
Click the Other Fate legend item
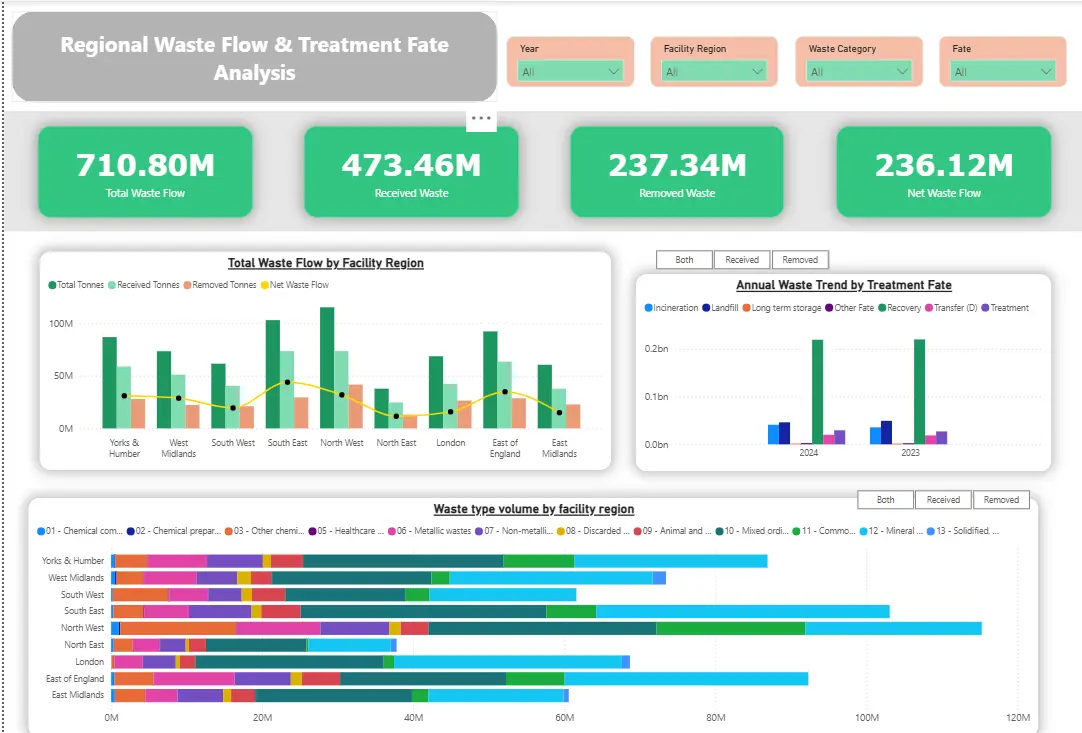coord(849,308)
